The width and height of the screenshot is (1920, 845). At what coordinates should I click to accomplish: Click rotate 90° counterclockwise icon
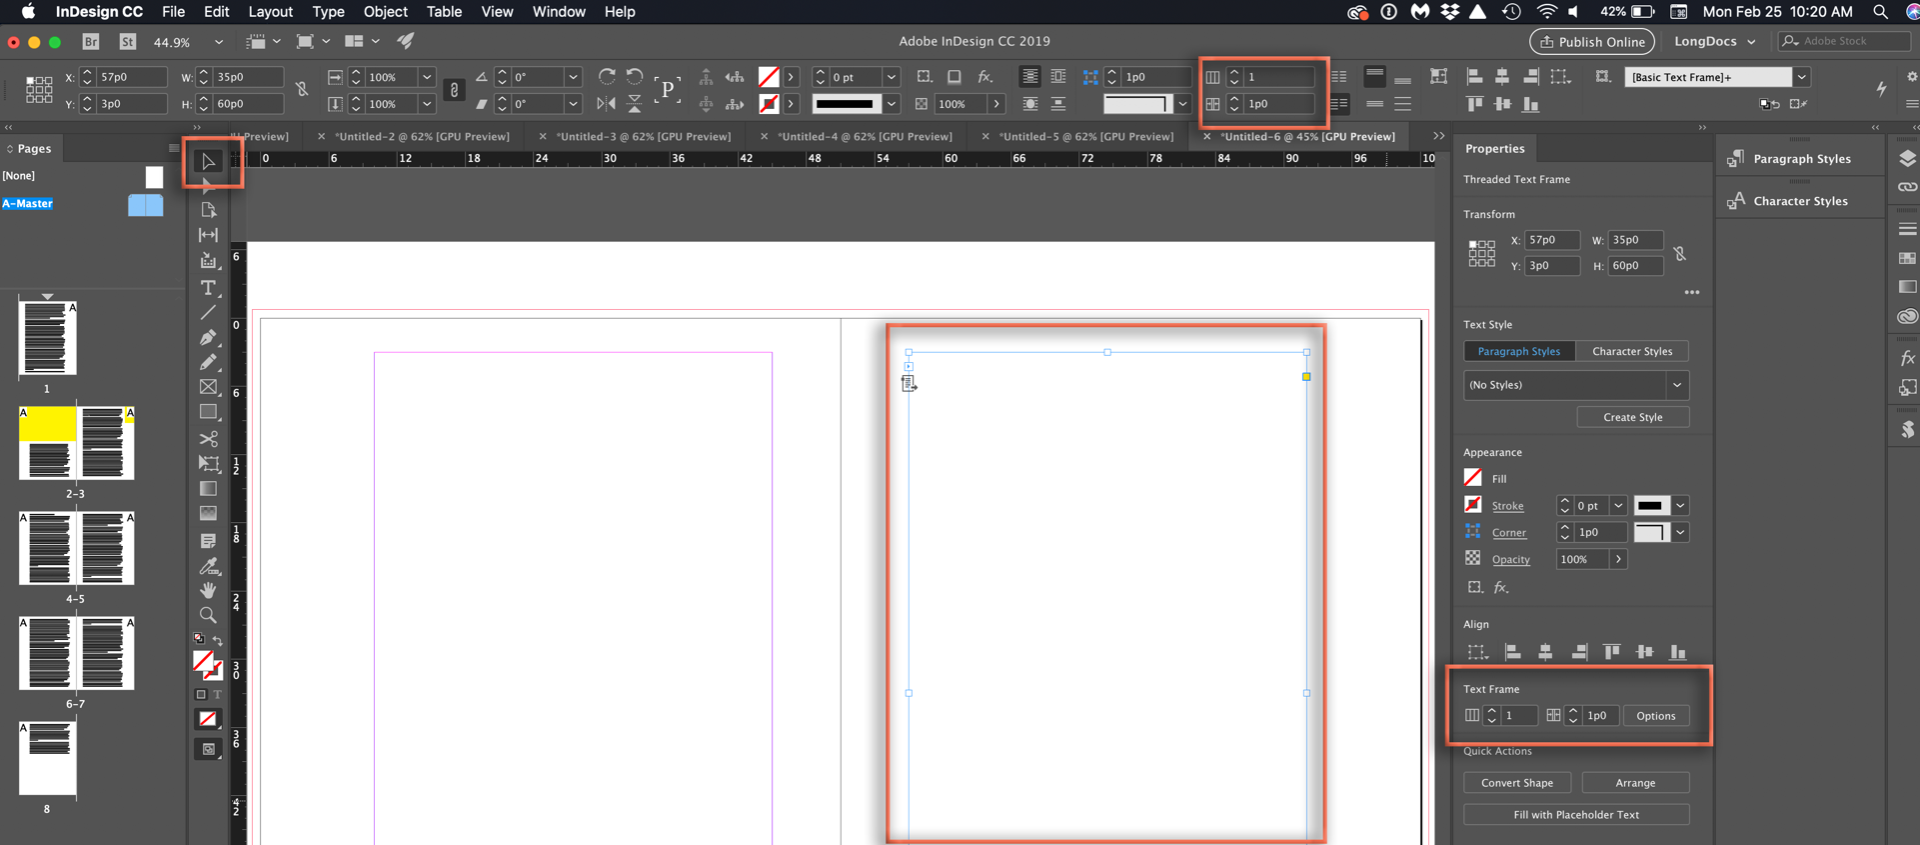(634, 77)
